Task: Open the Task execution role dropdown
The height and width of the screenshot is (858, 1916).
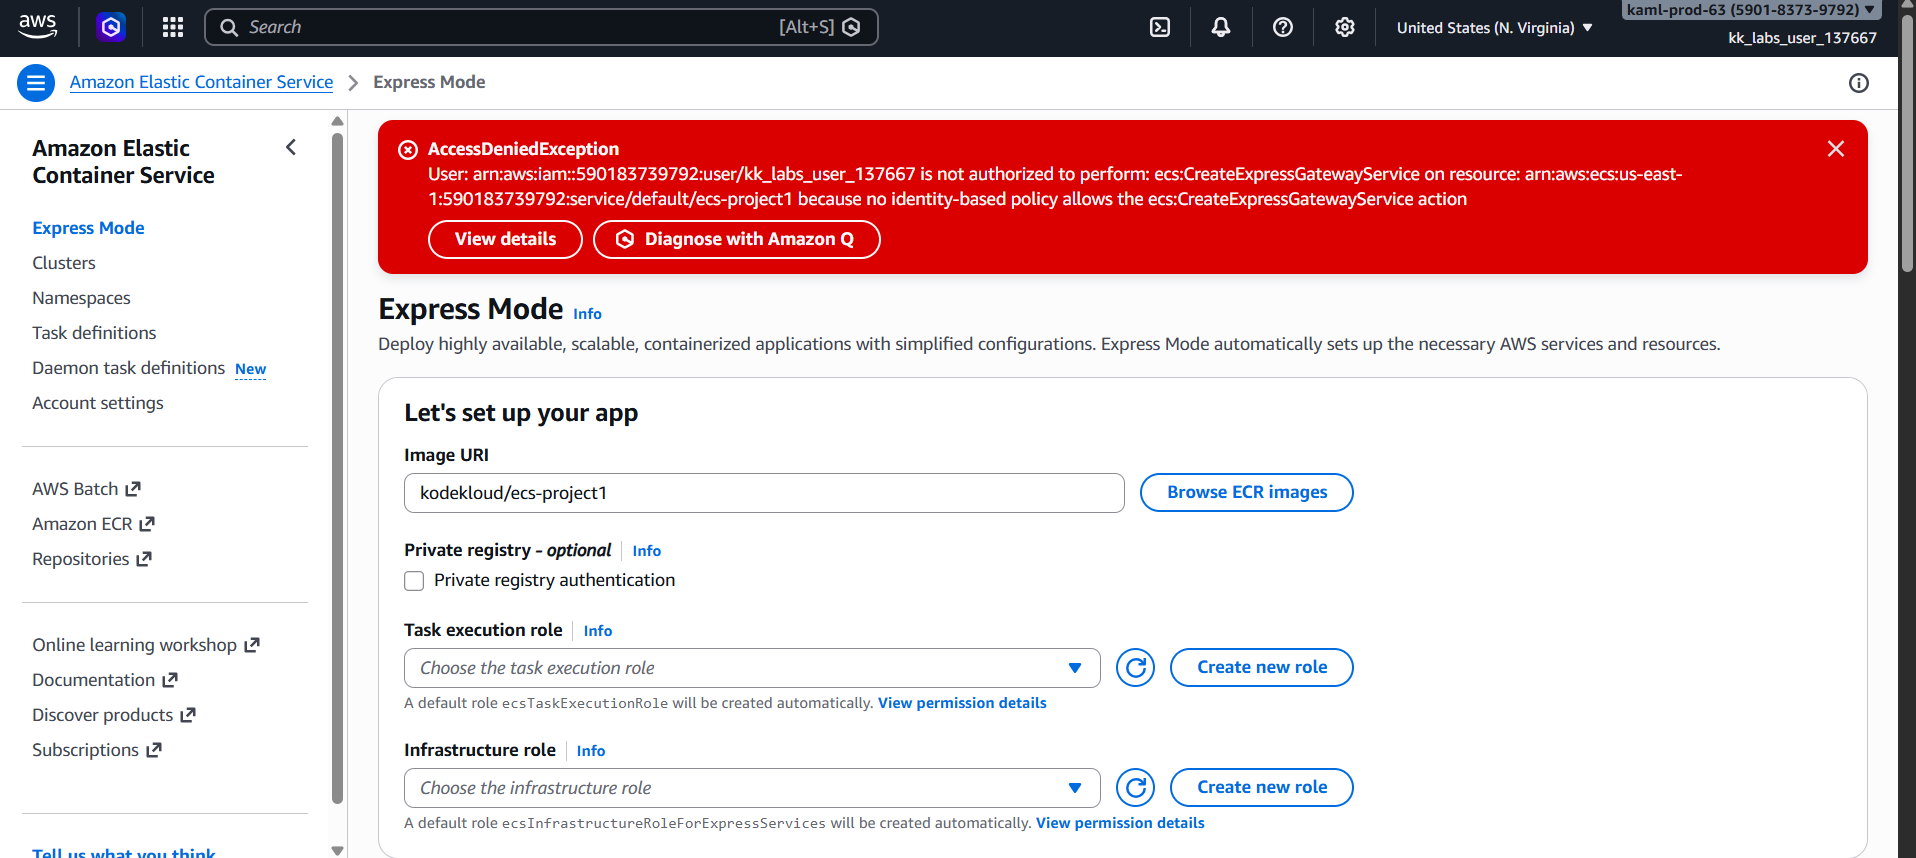Action: tap(752, 668)
